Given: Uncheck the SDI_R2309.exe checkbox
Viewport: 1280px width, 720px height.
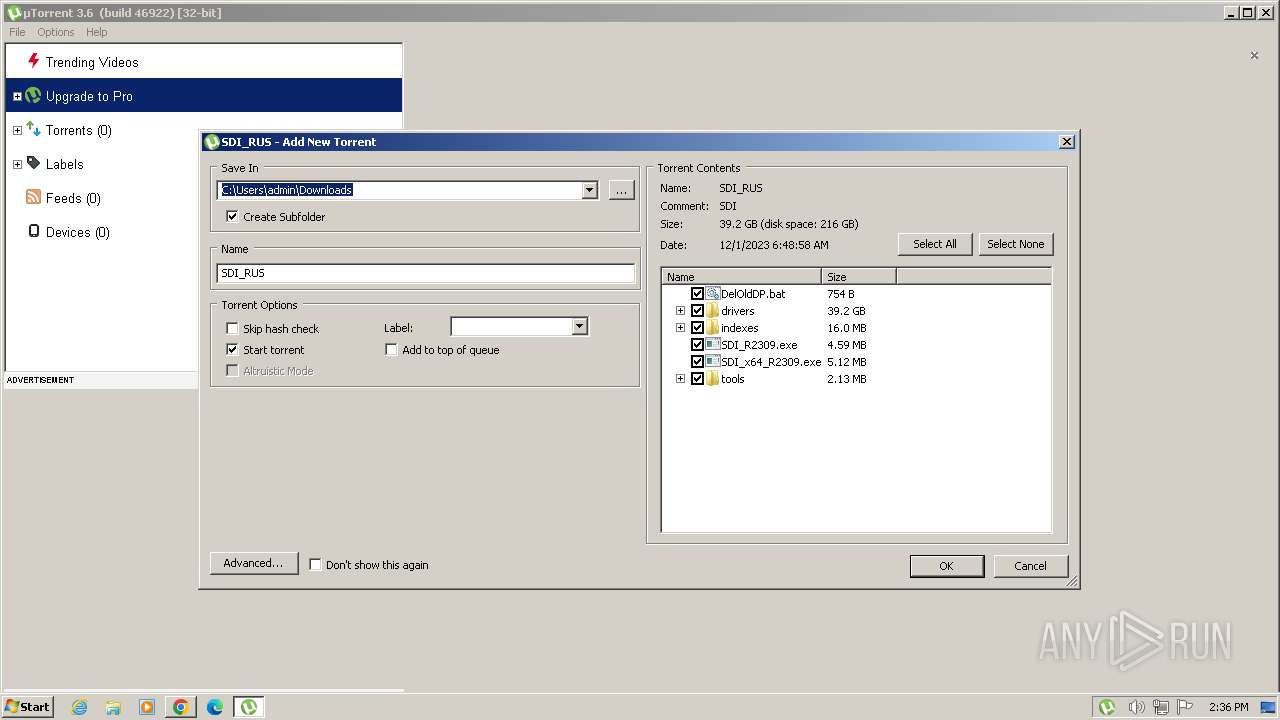Looking at the screenshot, I should click(697, 345).
